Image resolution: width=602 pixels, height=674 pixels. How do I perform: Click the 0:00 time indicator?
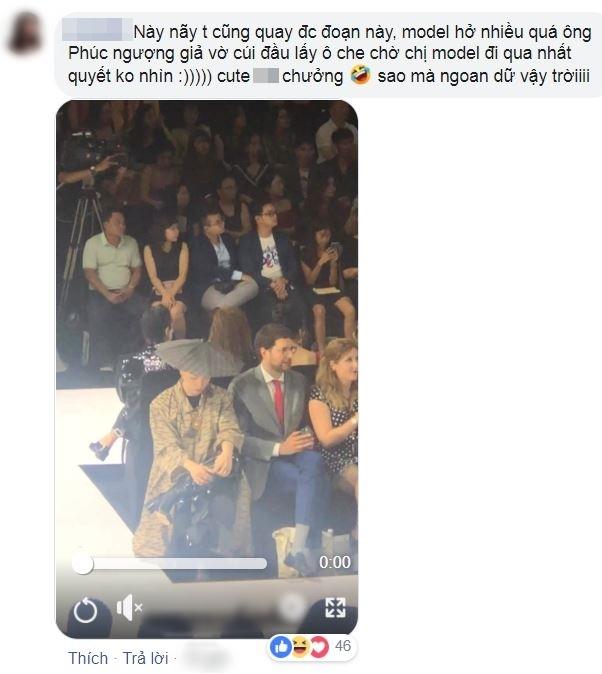click(x=335, y=562)
